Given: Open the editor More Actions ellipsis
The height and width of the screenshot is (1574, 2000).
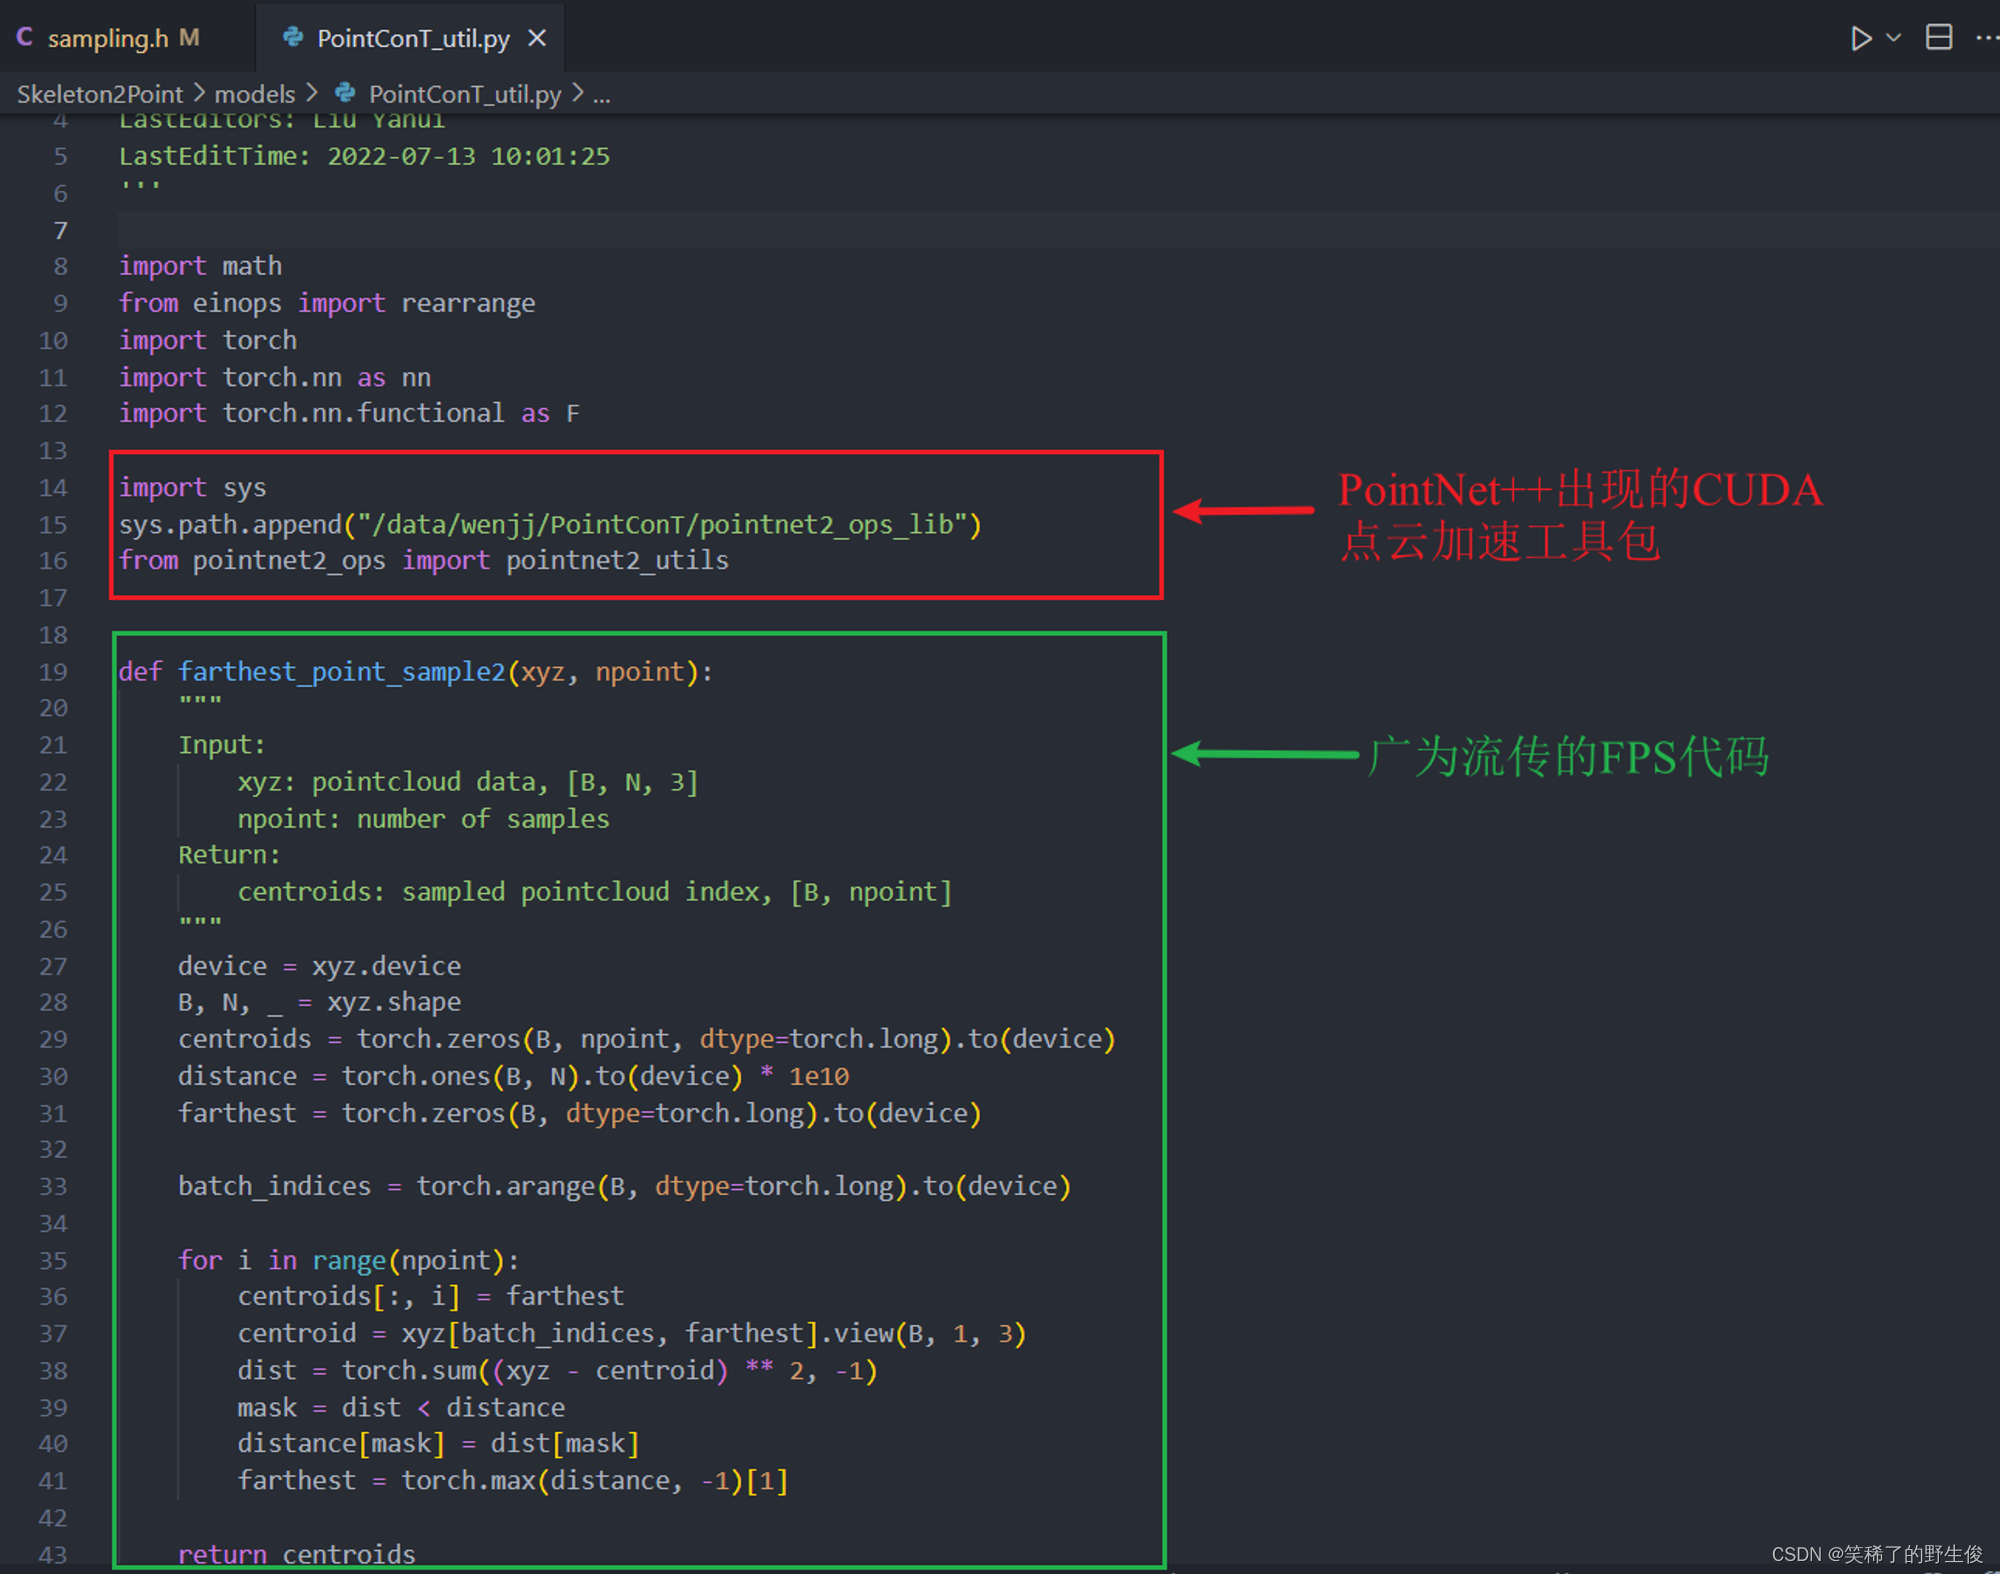Looking at the screenshot, I should tap(1986, 37).
